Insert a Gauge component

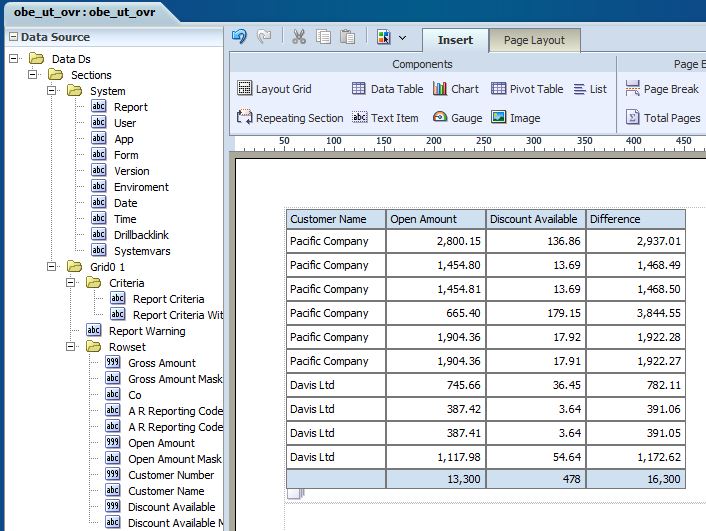click(x=457, y=118)
